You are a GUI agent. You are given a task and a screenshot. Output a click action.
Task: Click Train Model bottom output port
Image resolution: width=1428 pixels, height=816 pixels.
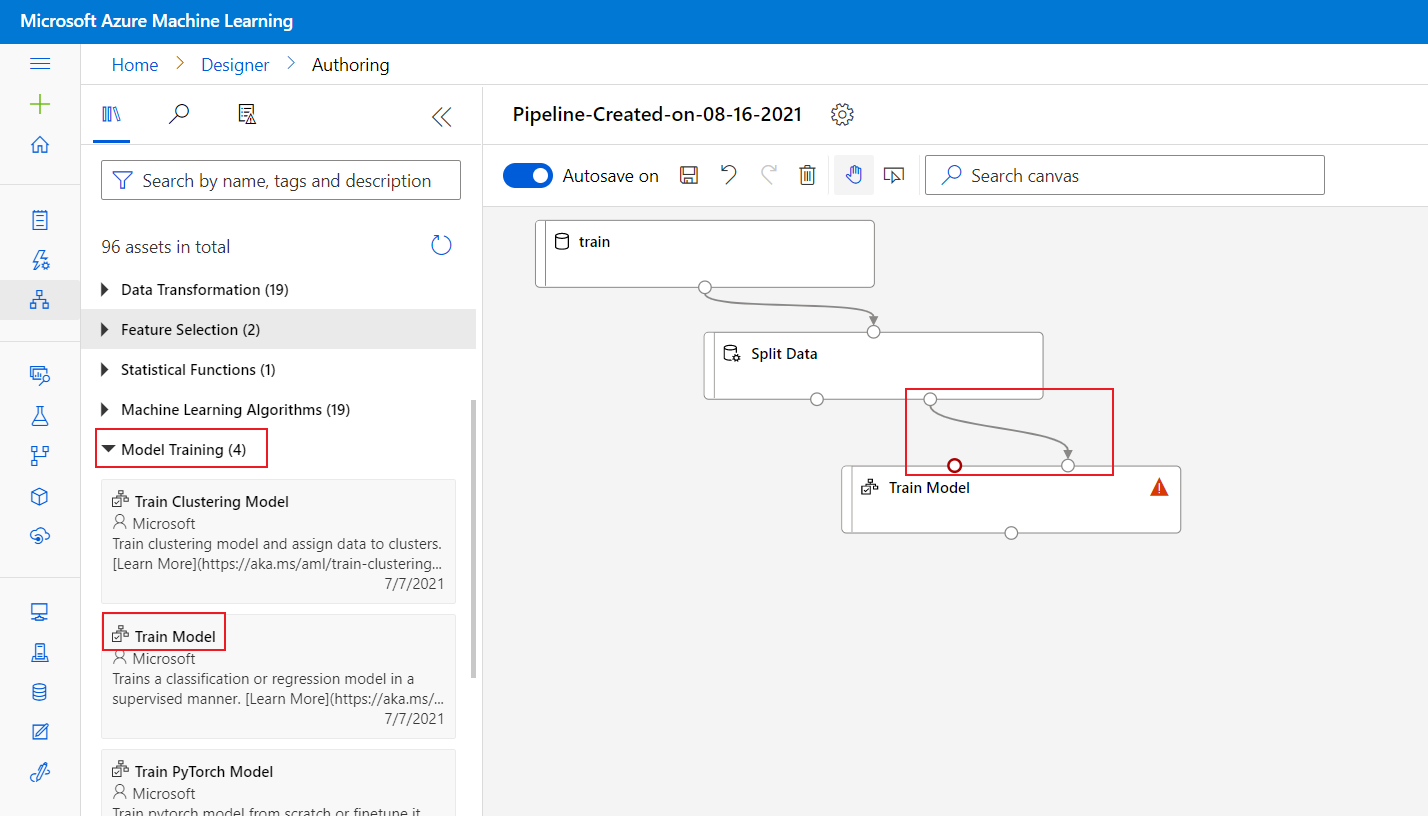[1011, 533]
